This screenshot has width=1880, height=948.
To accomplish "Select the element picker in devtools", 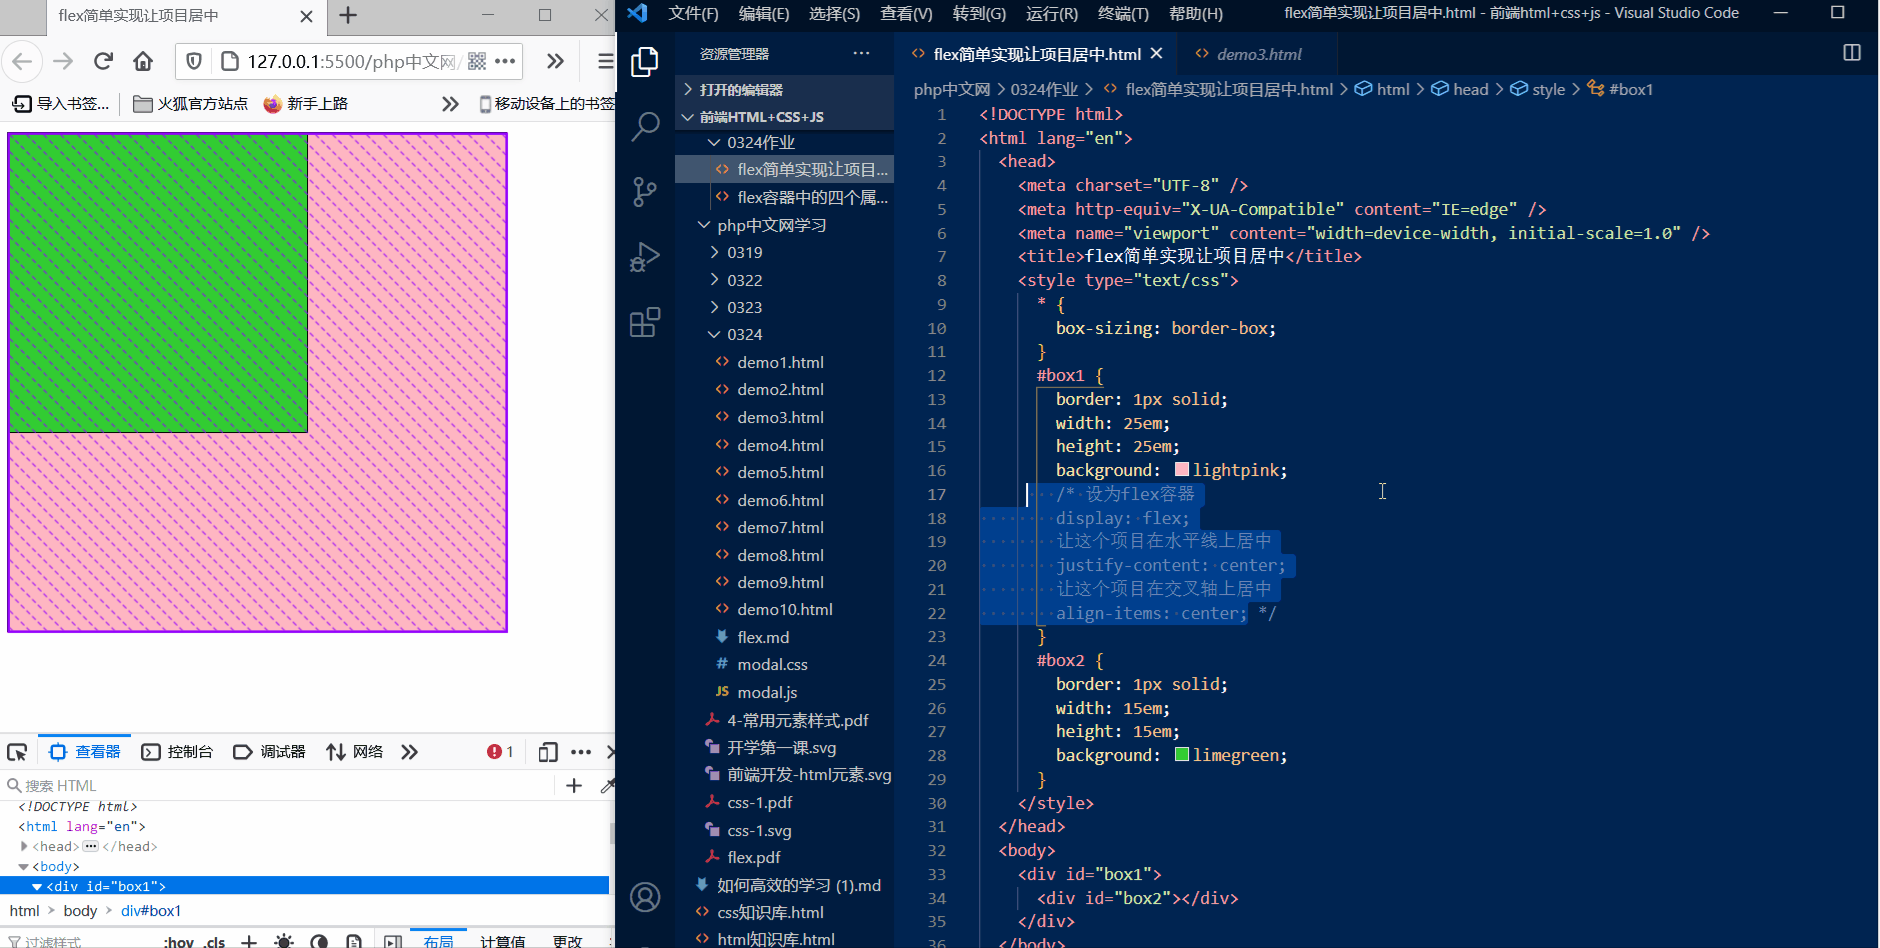I will coord(17,751).
